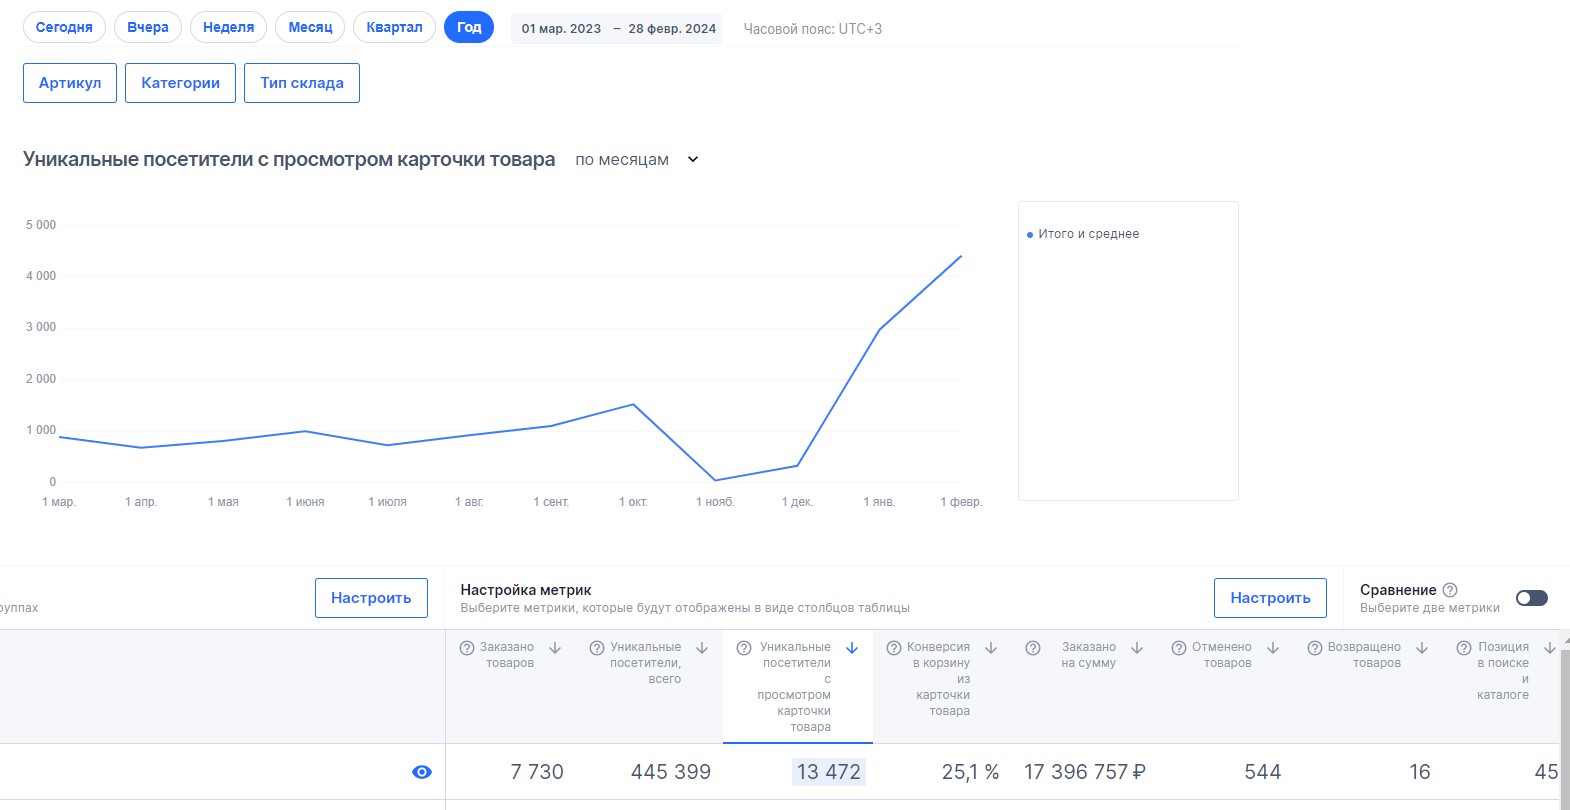Click the highlighted value 13 472
This screenshot has height=810, width=1570.
click(x=829, y=772)
